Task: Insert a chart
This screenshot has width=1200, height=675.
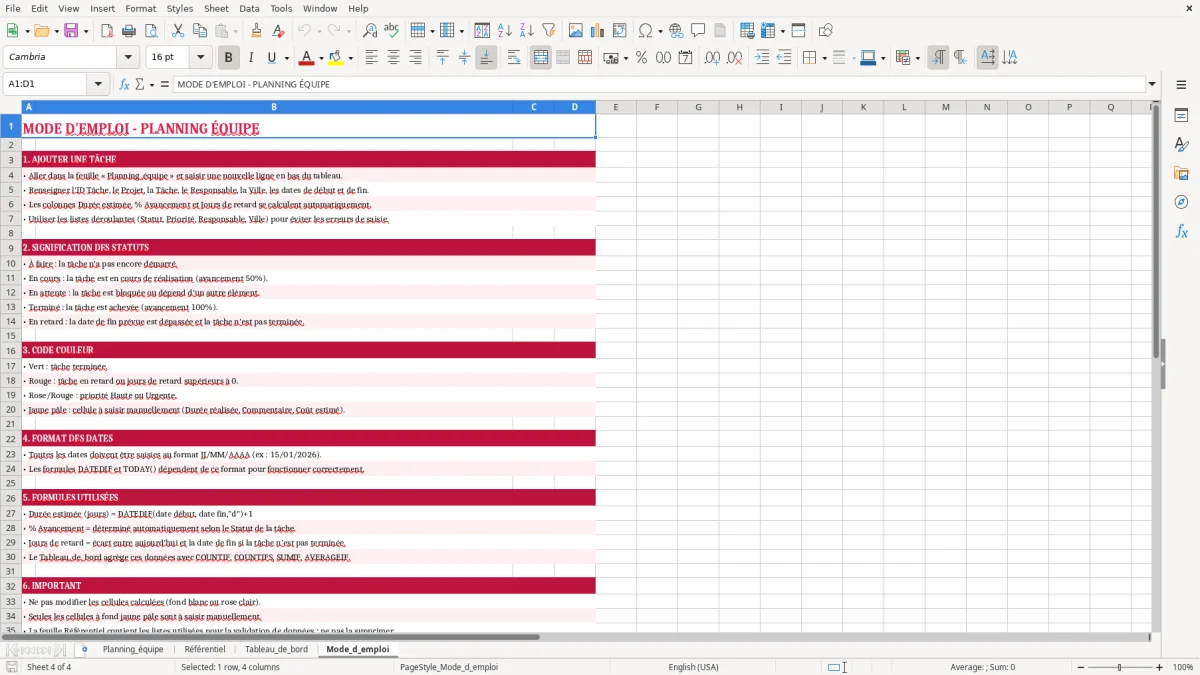Action: tap(597, 31)
